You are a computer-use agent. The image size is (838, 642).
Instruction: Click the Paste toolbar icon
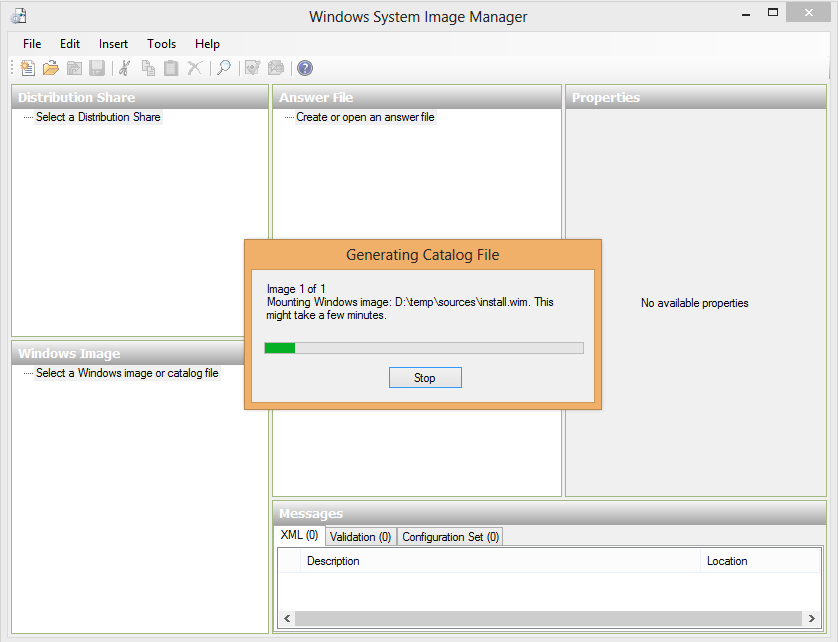pyautogui.click(x=170, y=68)
